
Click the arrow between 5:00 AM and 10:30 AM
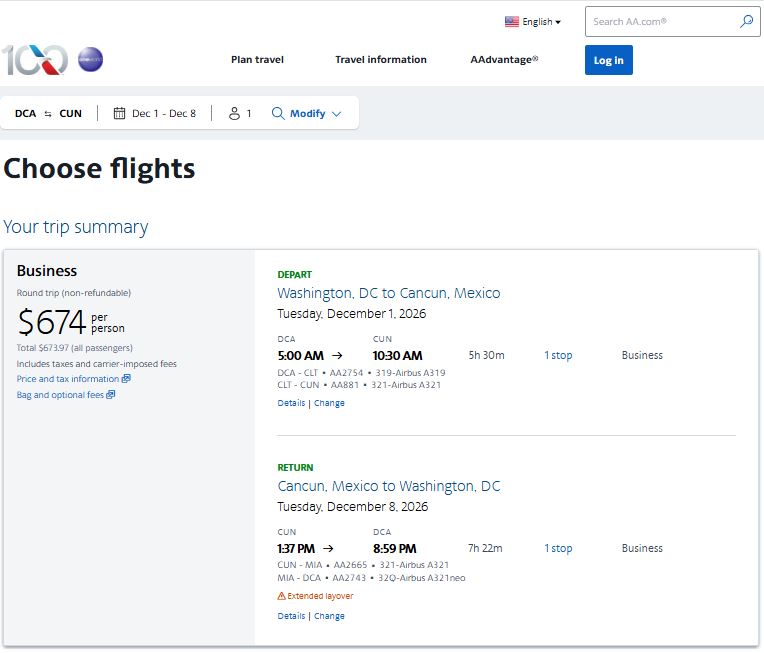pyautogui.click(x=337, y=355)
